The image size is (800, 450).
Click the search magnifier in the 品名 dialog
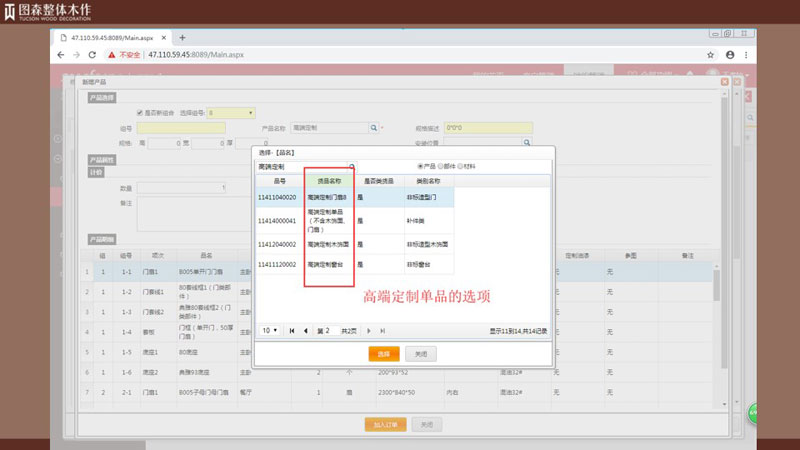coord(351,166)
